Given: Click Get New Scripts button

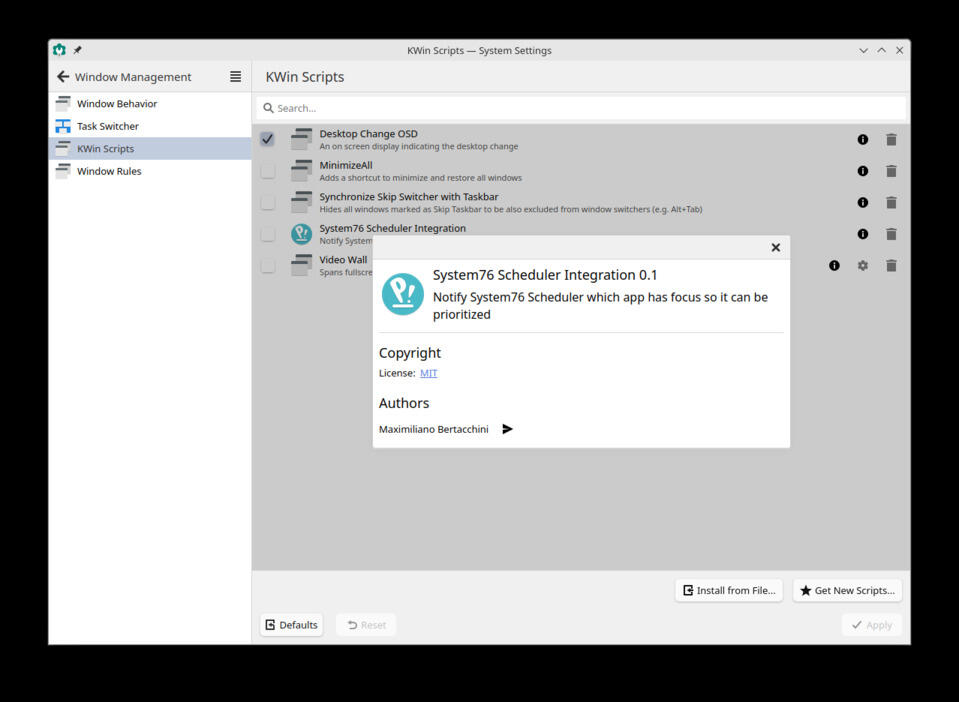Looking at the screenshot, I should (848, 590).
